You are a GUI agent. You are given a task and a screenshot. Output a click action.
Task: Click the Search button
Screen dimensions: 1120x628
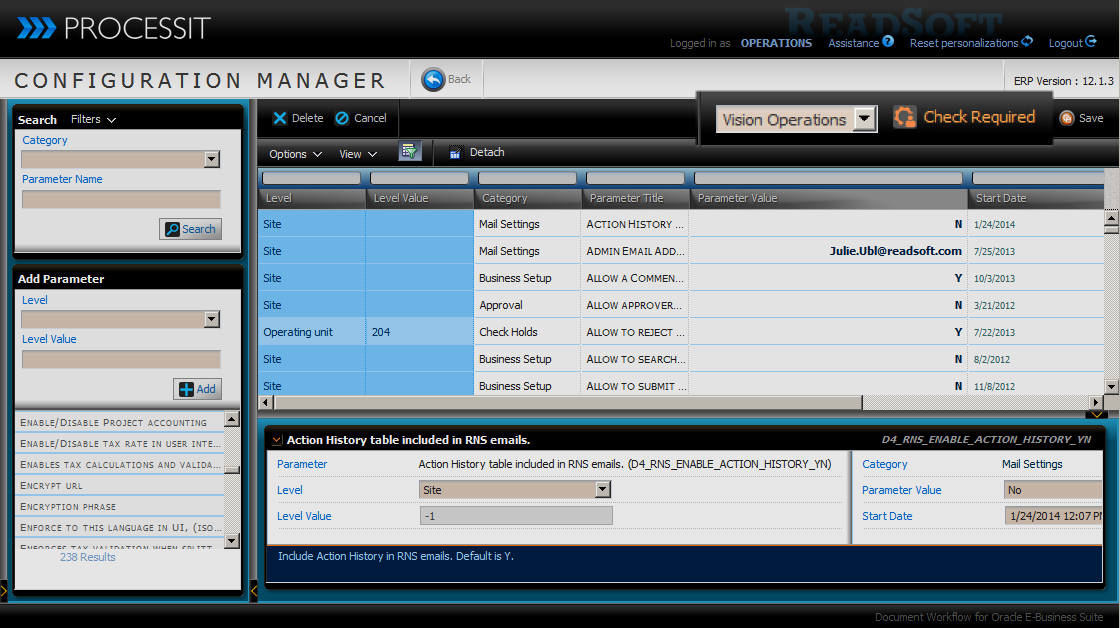(190, 229)
